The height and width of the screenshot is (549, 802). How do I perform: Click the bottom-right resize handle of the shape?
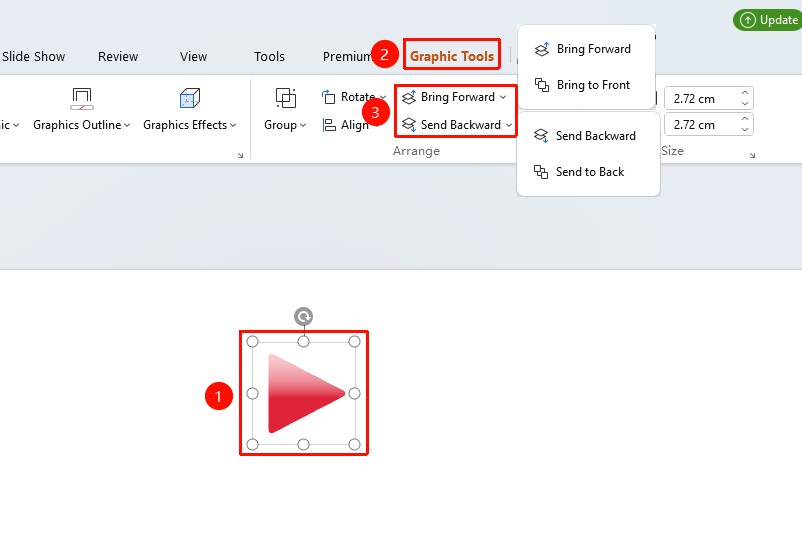[x=354, y=445]
